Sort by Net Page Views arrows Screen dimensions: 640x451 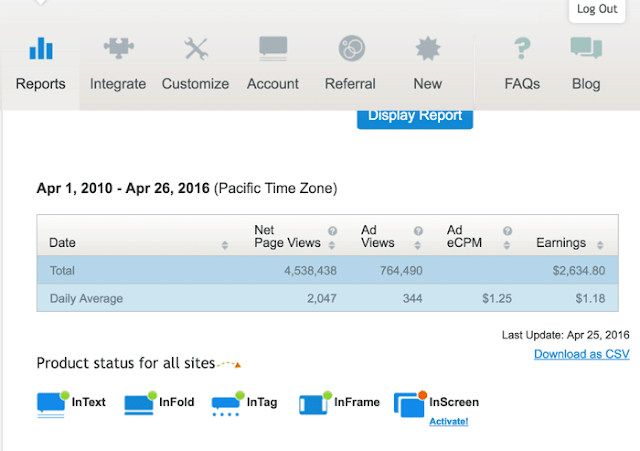click(x=332, y=245)
